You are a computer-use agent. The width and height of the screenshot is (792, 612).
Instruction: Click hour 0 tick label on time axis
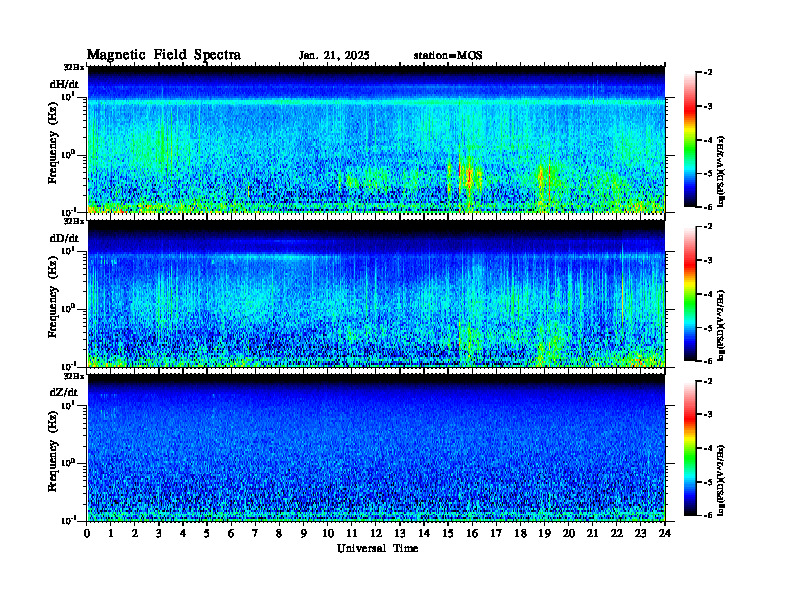(x=87, y=534)
